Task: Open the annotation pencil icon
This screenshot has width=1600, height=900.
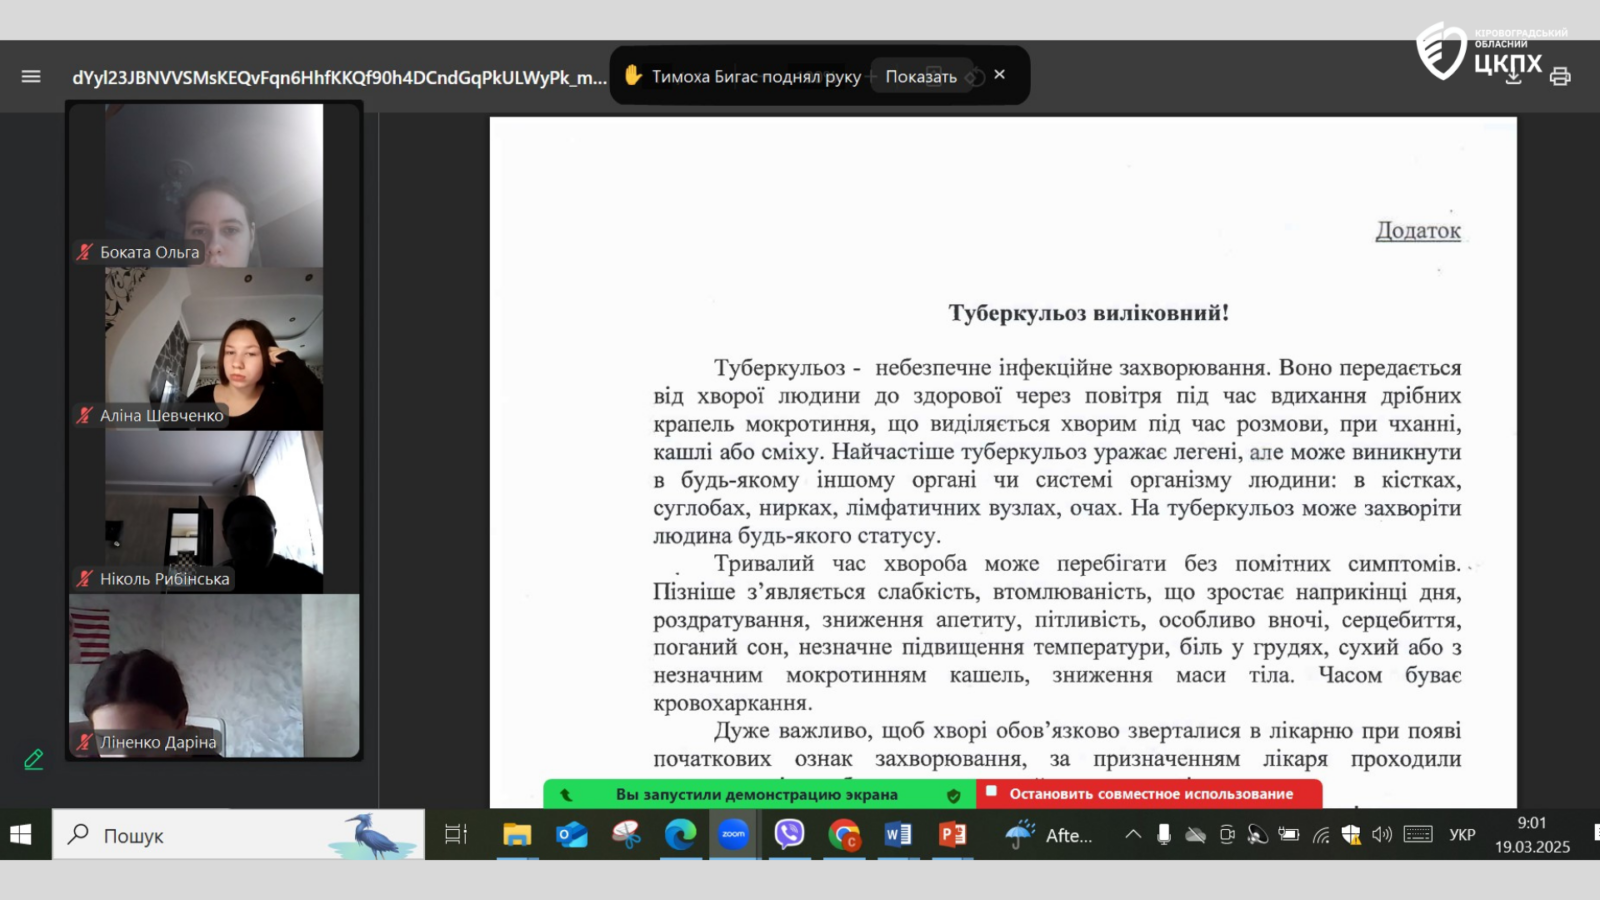Action: click(33, 760)
